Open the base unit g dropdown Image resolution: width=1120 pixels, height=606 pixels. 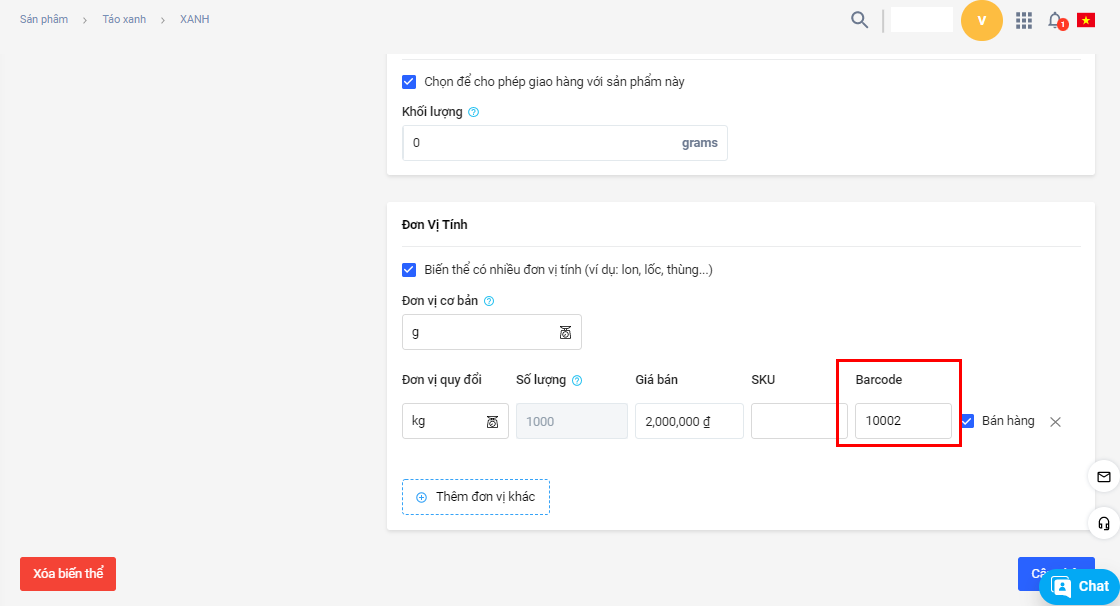click(491, 332)
